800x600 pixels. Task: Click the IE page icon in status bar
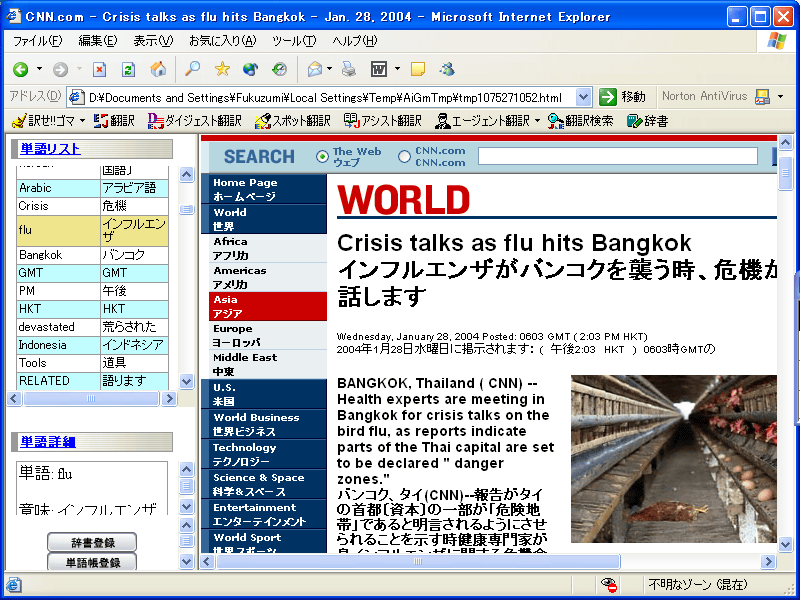(14, 585)
